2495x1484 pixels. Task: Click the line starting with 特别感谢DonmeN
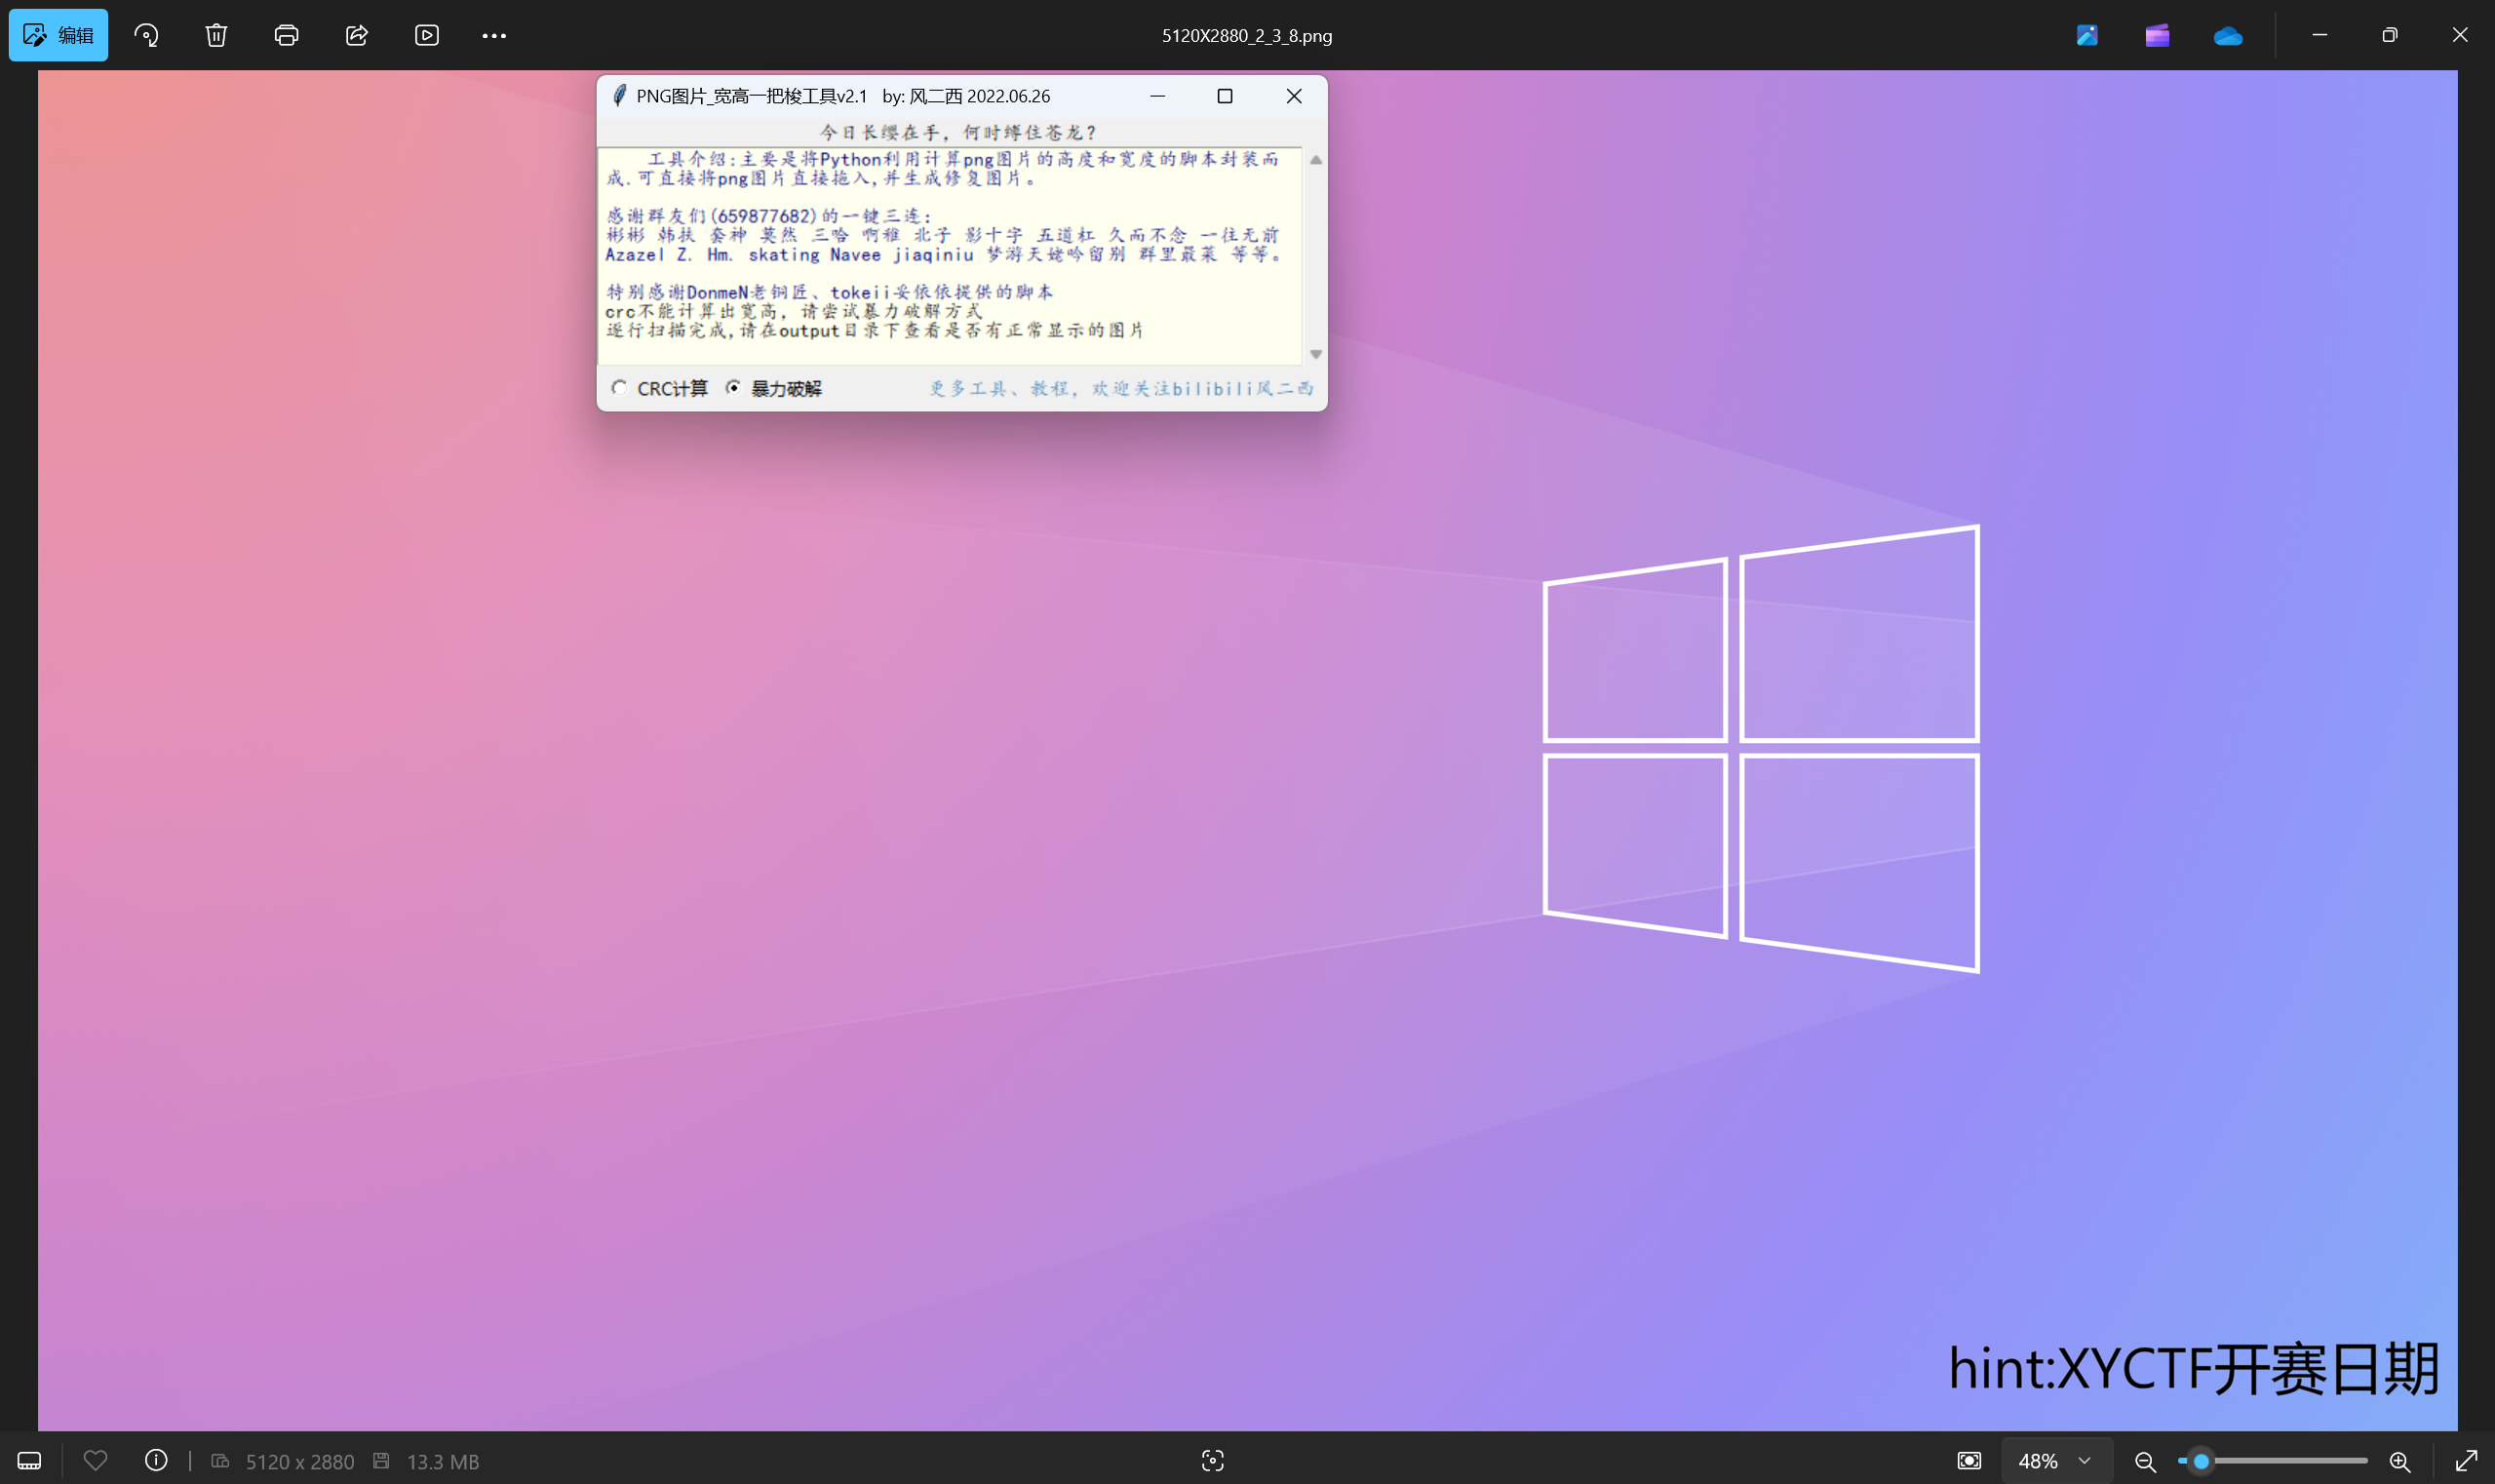(x=829, y=292)
